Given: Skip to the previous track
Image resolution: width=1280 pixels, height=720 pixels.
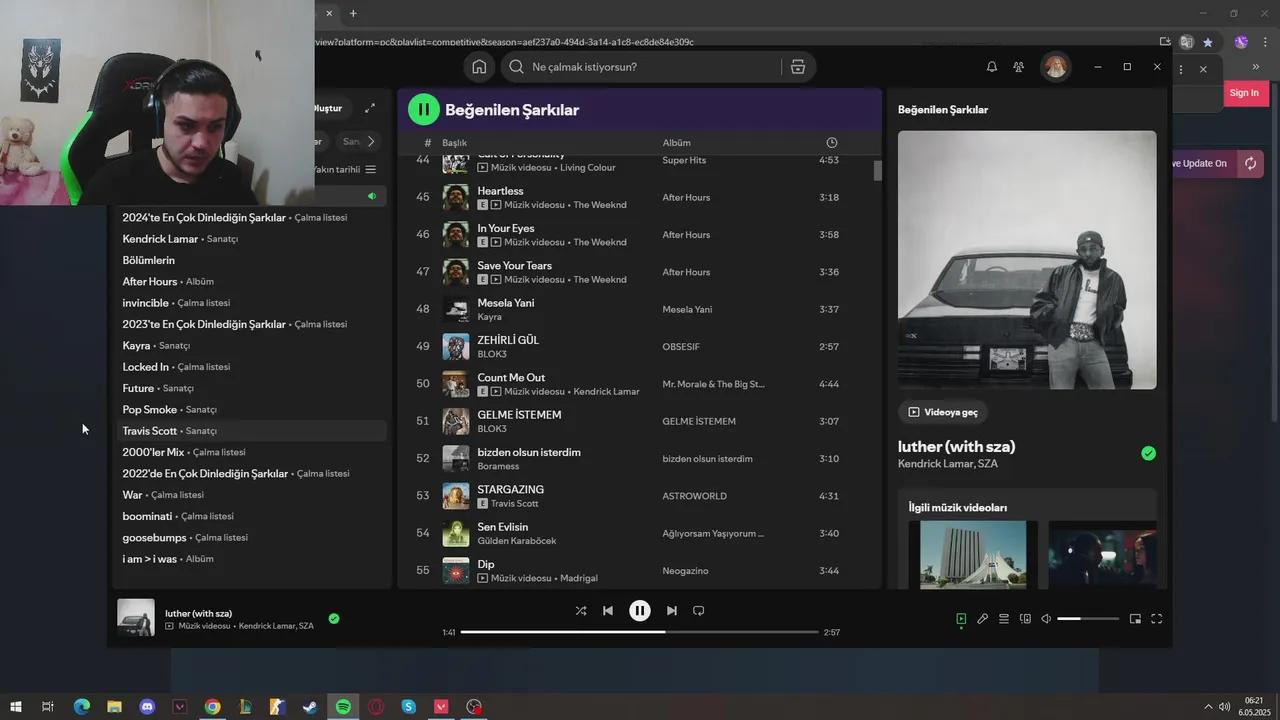Looking at the screenshot, I should 608,611.
